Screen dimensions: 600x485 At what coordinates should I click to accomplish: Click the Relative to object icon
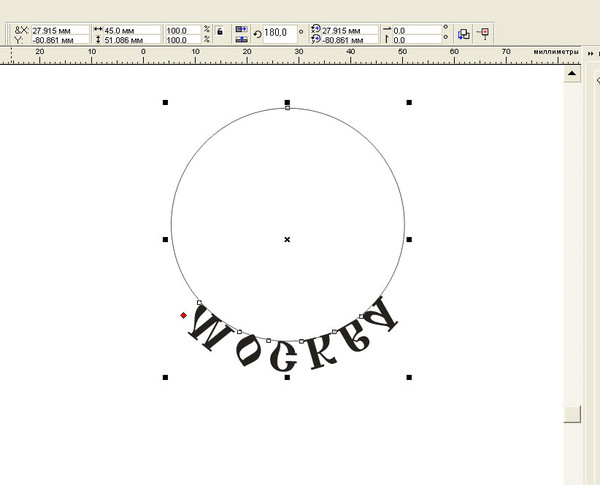pyautogui.click(x=484, y=34)
